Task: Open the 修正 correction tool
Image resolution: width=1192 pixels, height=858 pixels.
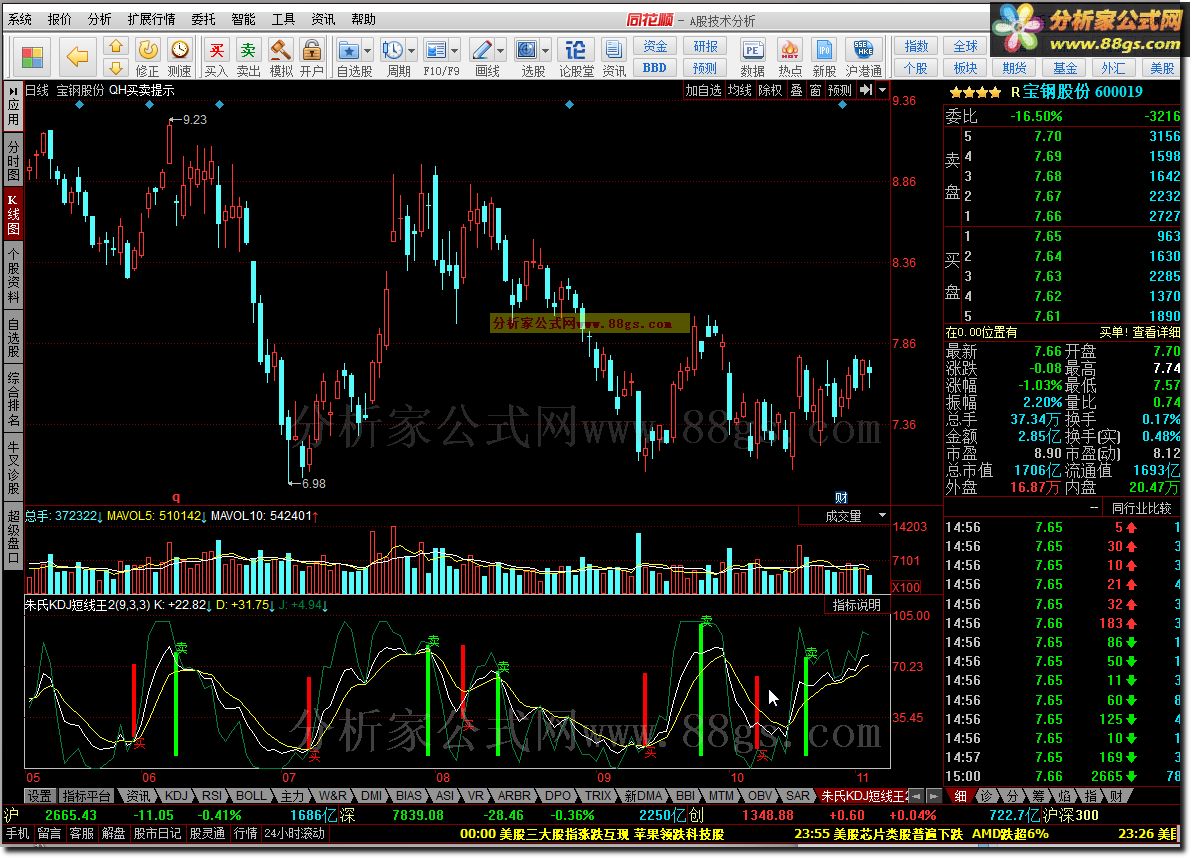Action: pos(147,58)
